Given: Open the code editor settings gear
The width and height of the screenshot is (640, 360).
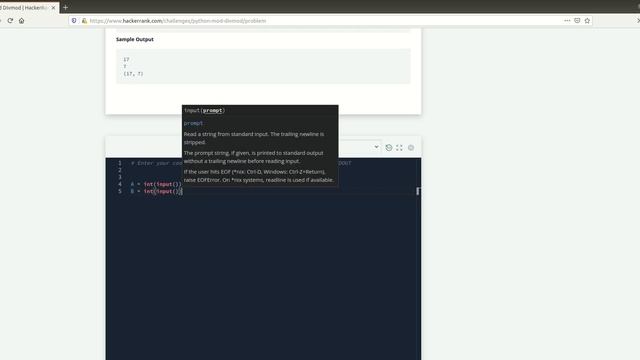Looking at the screenshot, I should [411, 147].
